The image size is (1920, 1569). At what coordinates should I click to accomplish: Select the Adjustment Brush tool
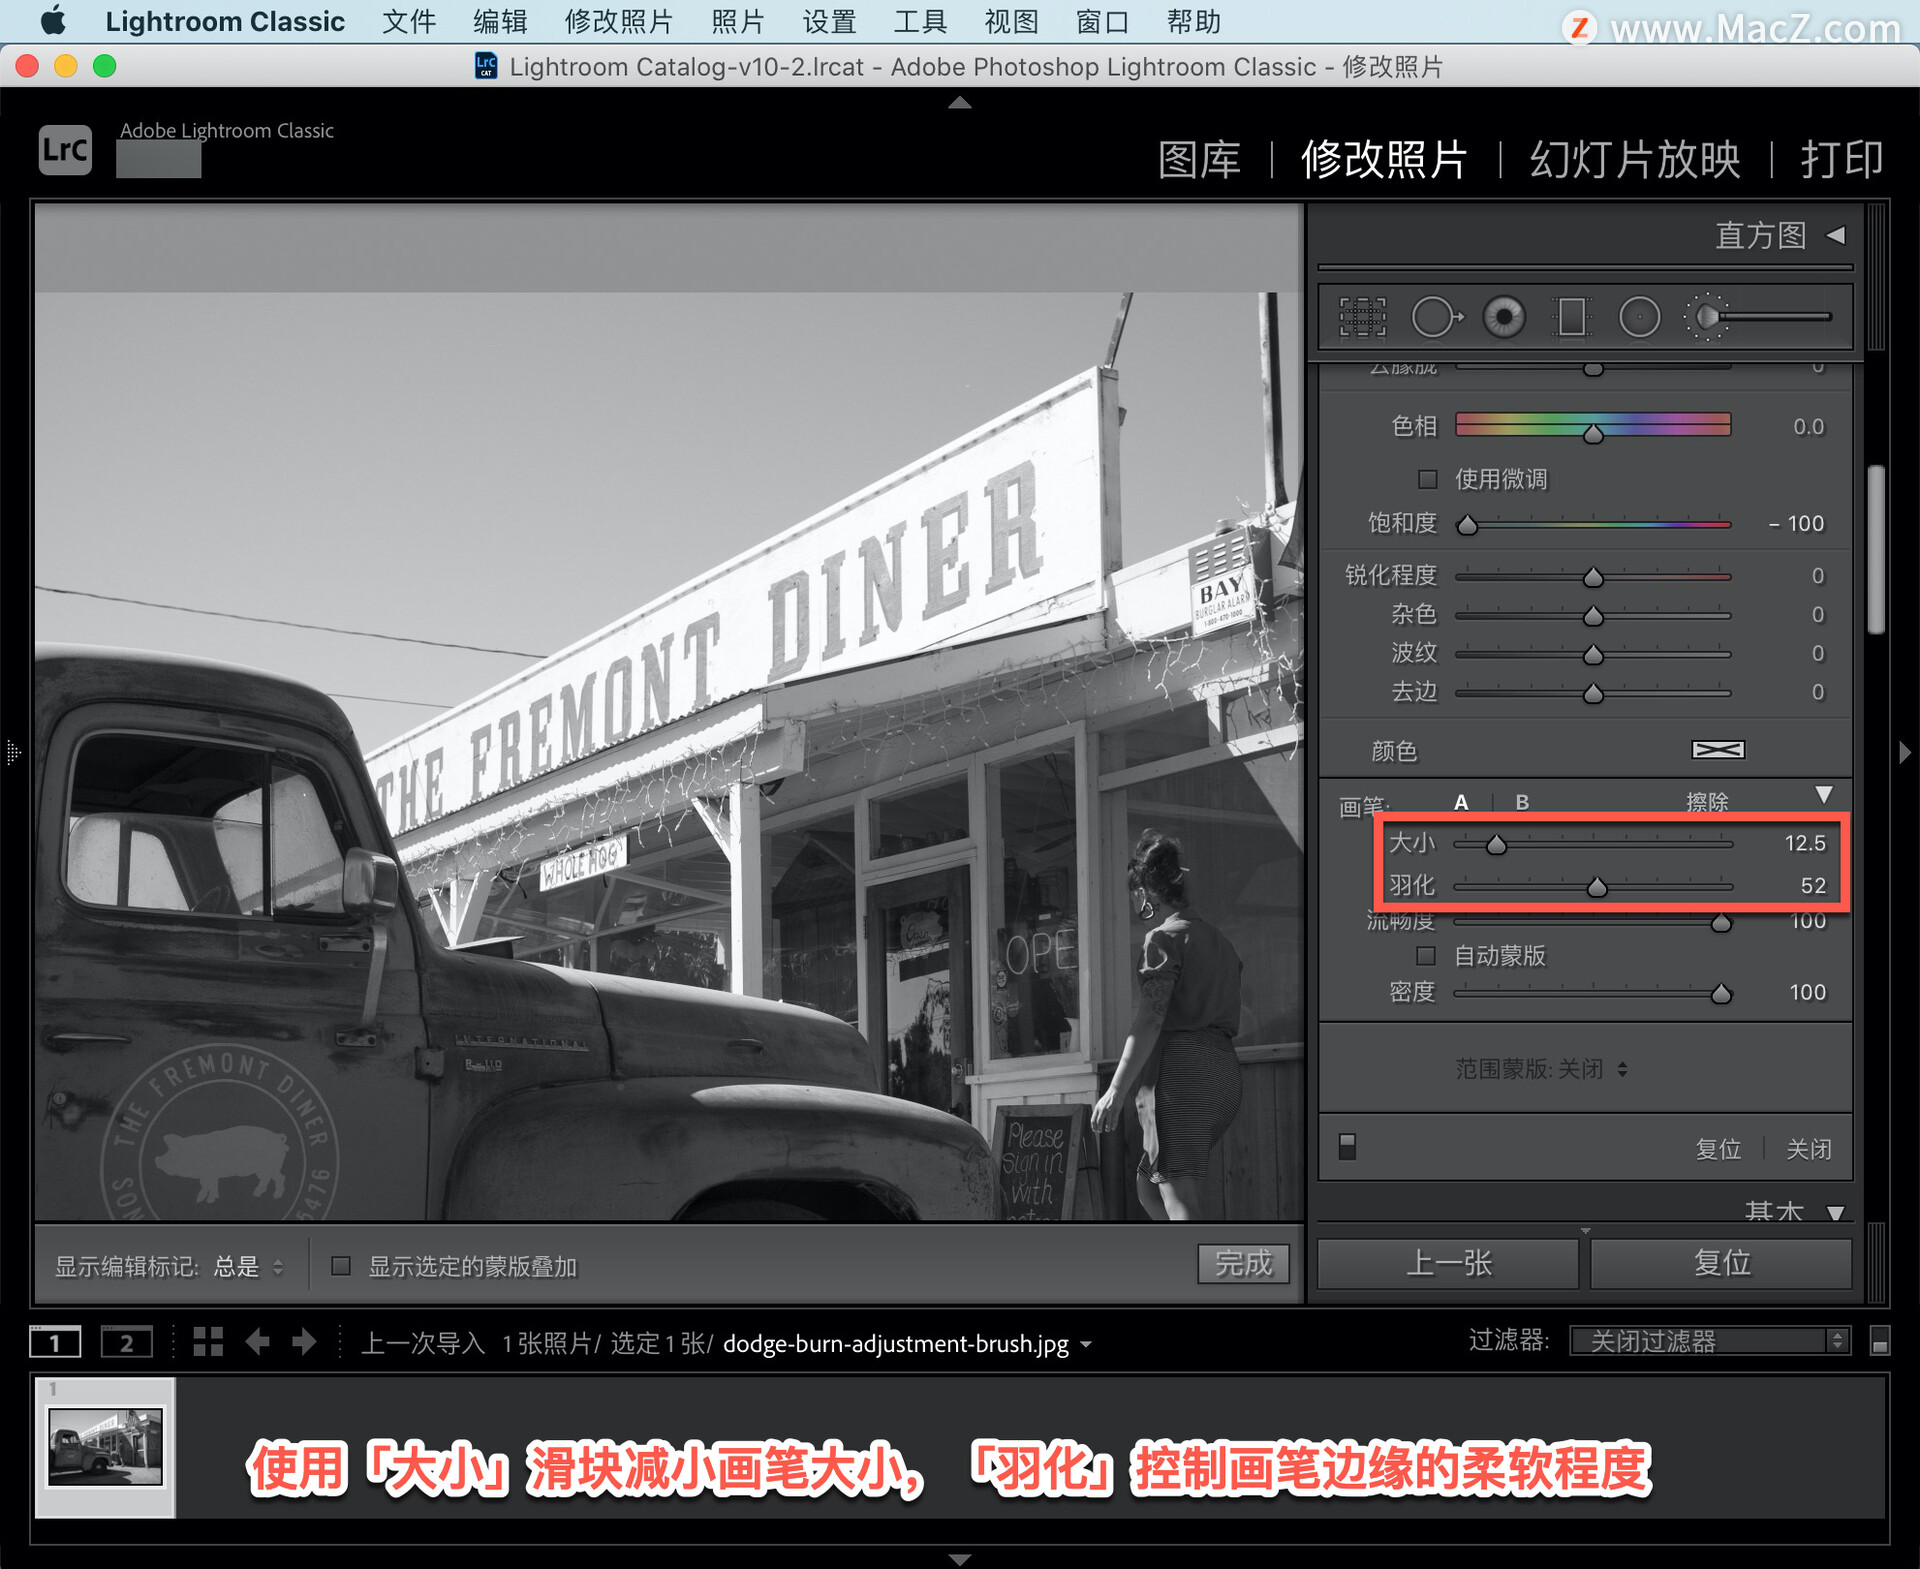[1759, 317]
